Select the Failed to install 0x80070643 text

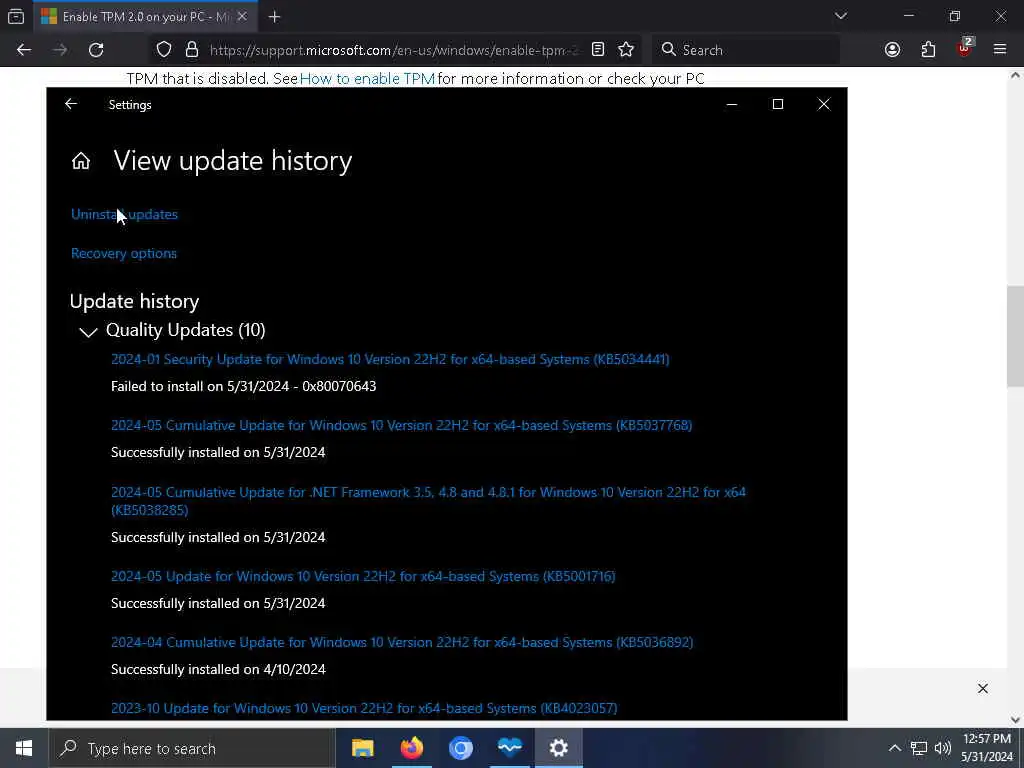pyautogui.click(x=244, y=387)
